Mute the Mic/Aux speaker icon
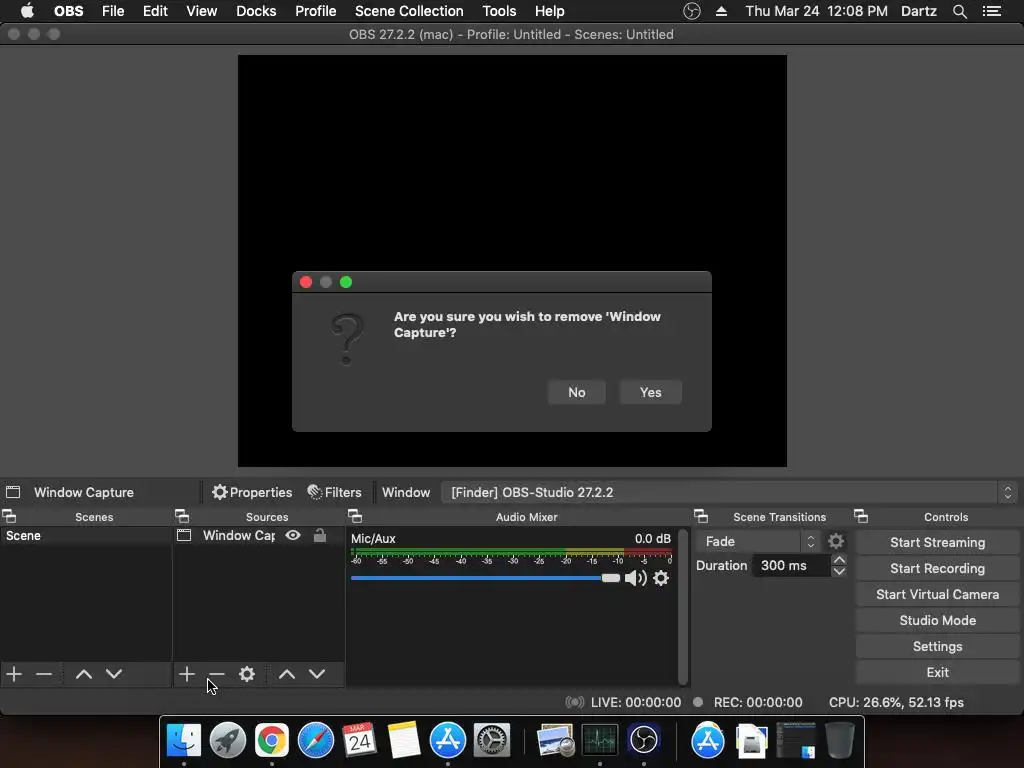The image size is (1024, 768). pos(635,578)
